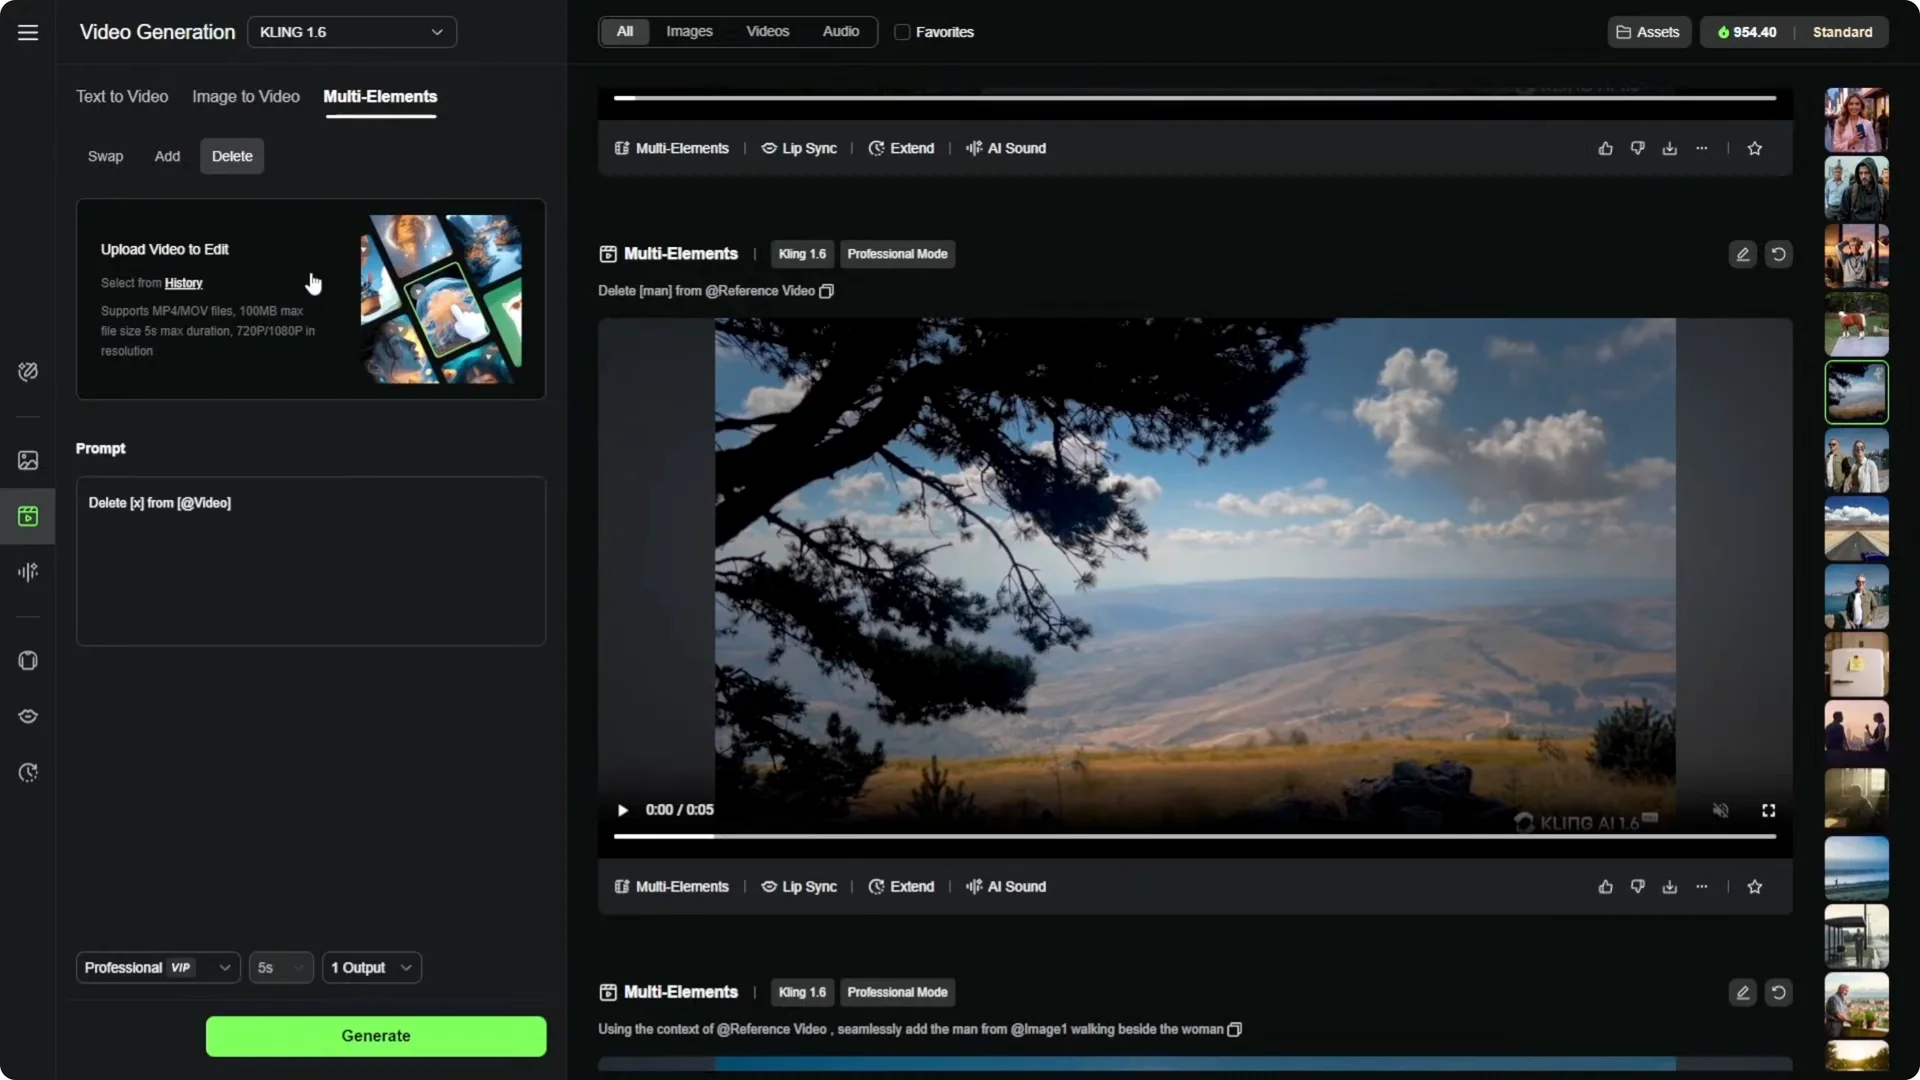Image resolution: width=1920 pixels, height=1080 pixels.
Task: Star the video as a favorite
Action: pos(1754,886)
